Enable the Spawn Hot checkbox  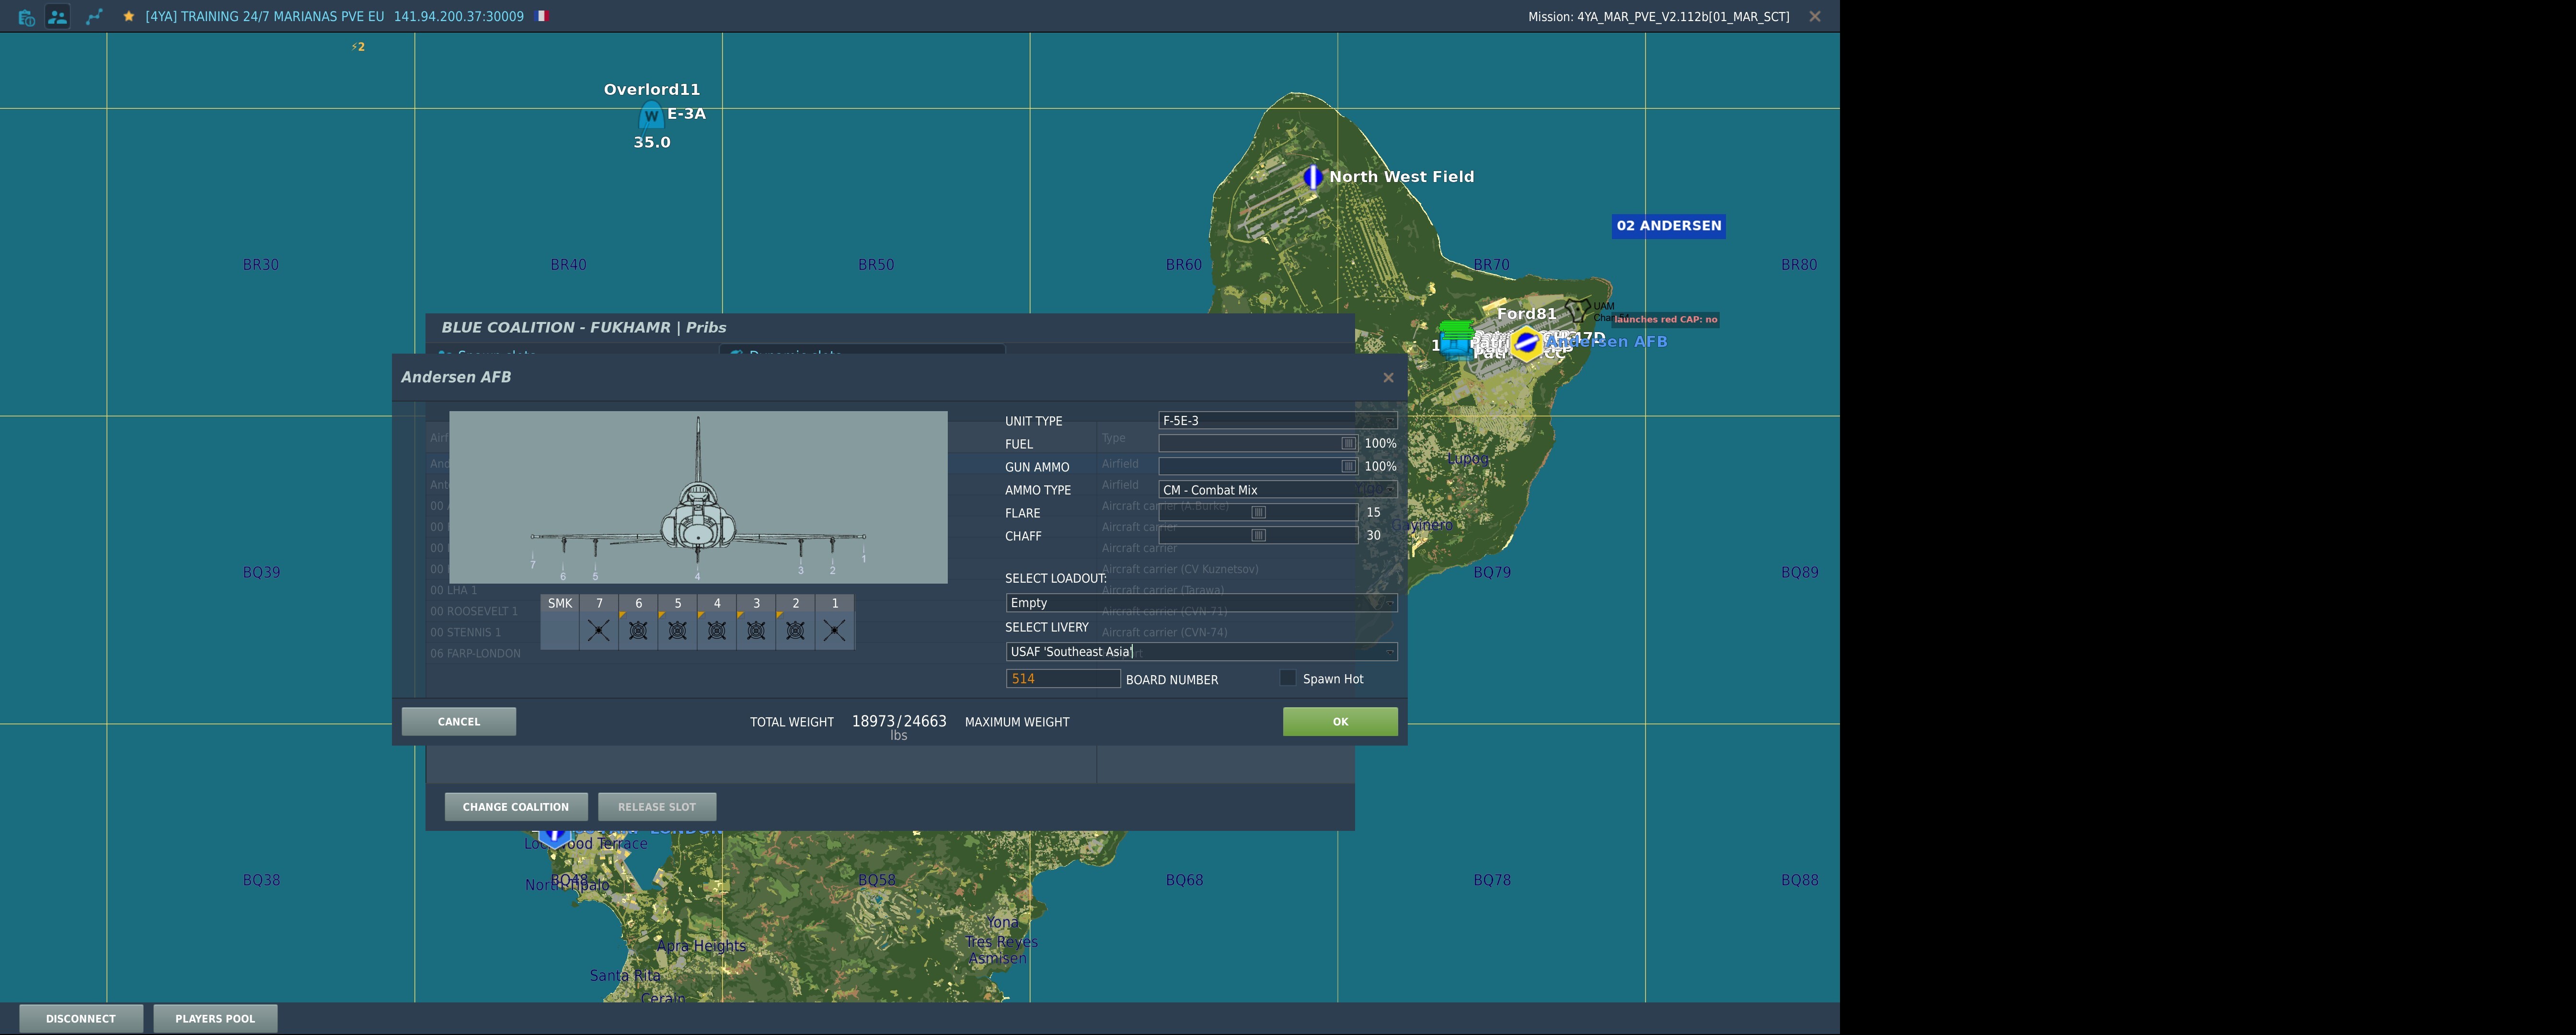coord(1288,678)
